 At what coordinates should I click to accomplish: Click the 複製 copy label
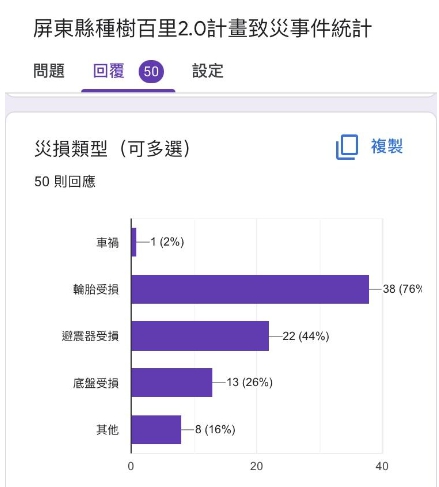(387, 146)
